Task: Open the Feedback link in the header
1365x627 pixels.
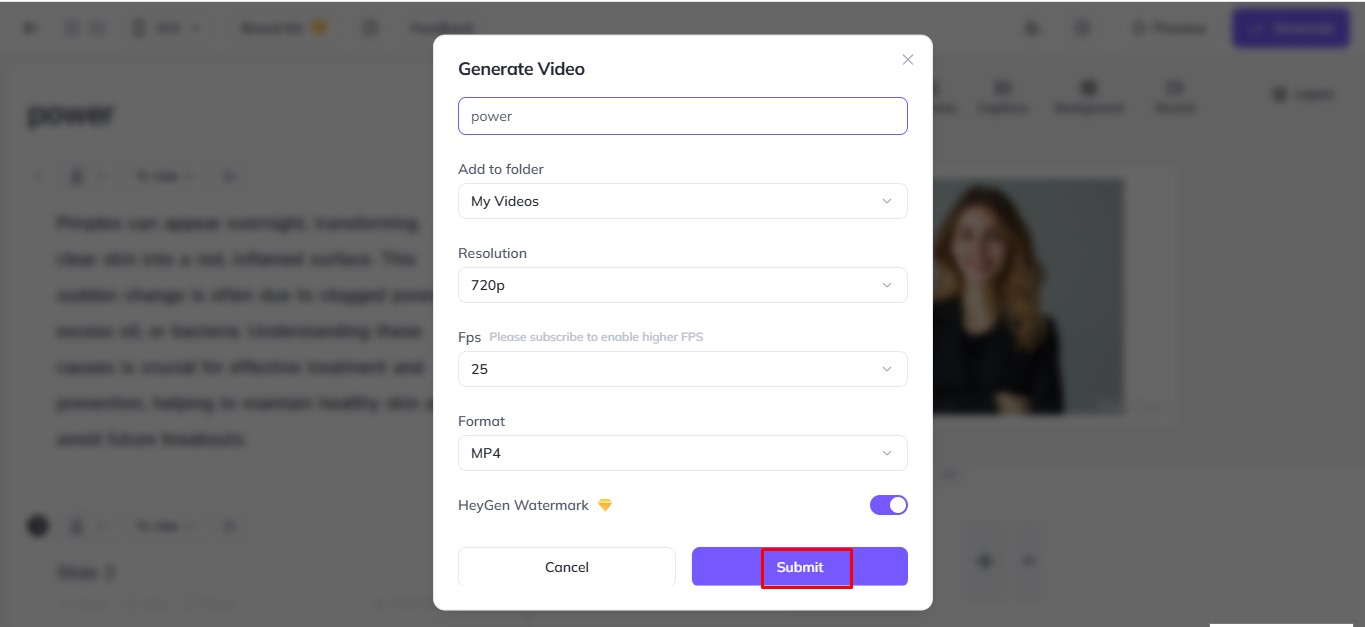Action: 441,29
